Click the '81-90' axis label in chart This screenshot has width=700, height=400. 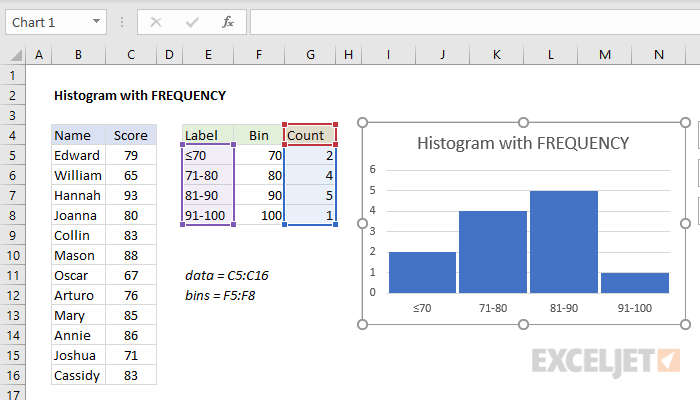pyautogui.click(x=564, y=308)
